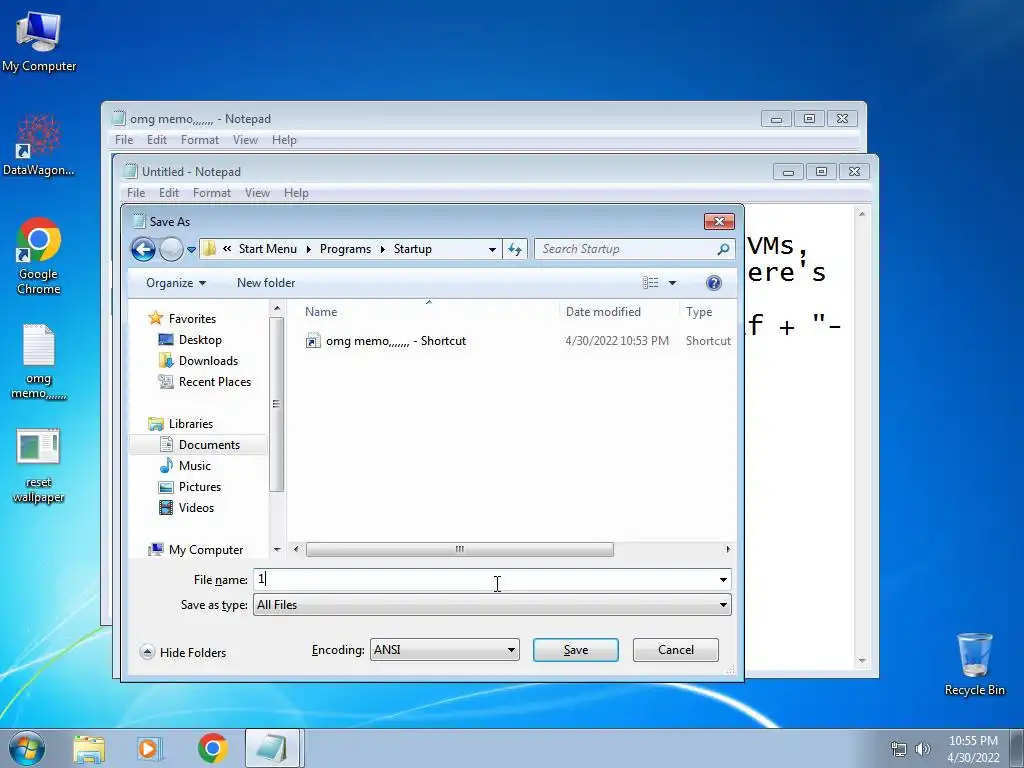Viewport: 1024px width, 768px height.
Task: Open File menu in omg memo Notepad
Action: (124, 140)
